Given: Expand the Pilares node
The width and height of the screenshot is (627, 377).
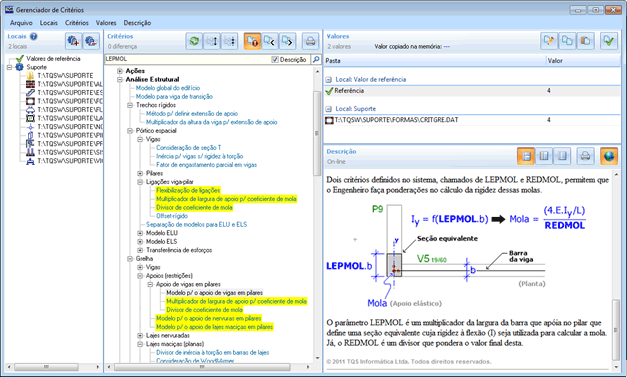Looking at the screenshot, I should click(x=140, y=174).
